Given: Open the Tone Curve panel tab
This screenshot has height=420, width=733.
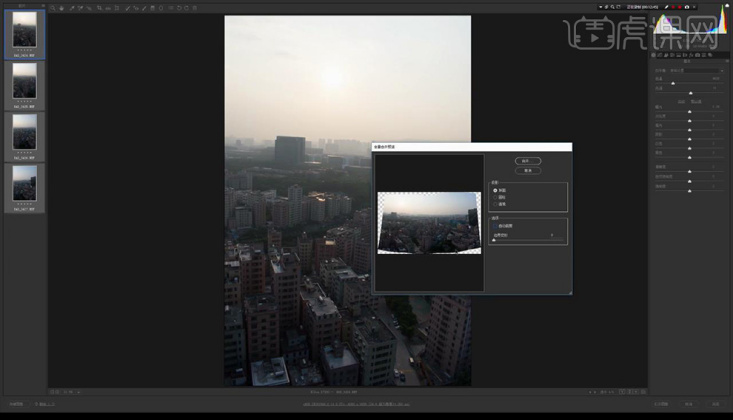Looking at the screenshot, I should pyautogui.click(x=660, y=55).
